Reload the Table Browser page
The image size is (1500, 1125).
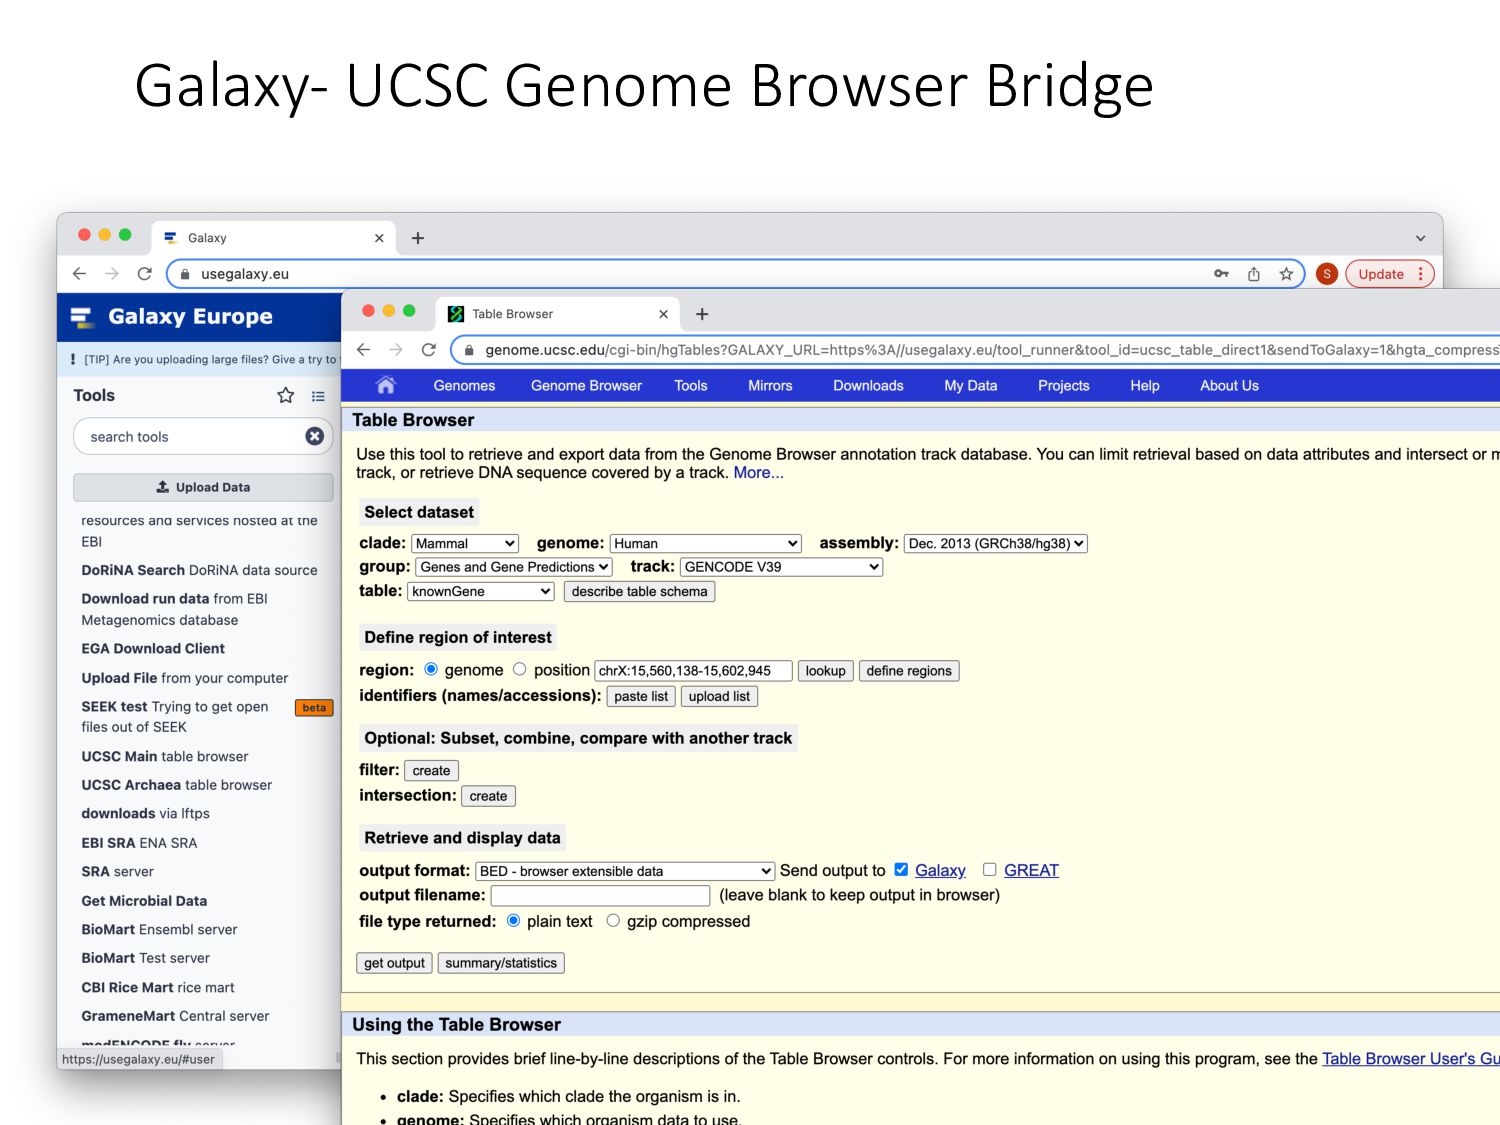429,350
